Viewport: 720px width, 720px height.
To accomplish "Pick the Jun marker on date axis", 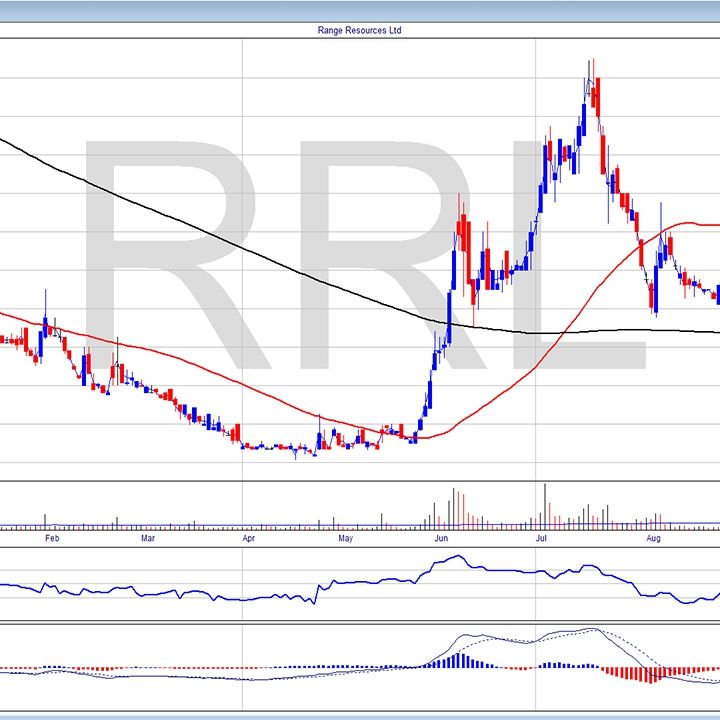I will (441, 538).
